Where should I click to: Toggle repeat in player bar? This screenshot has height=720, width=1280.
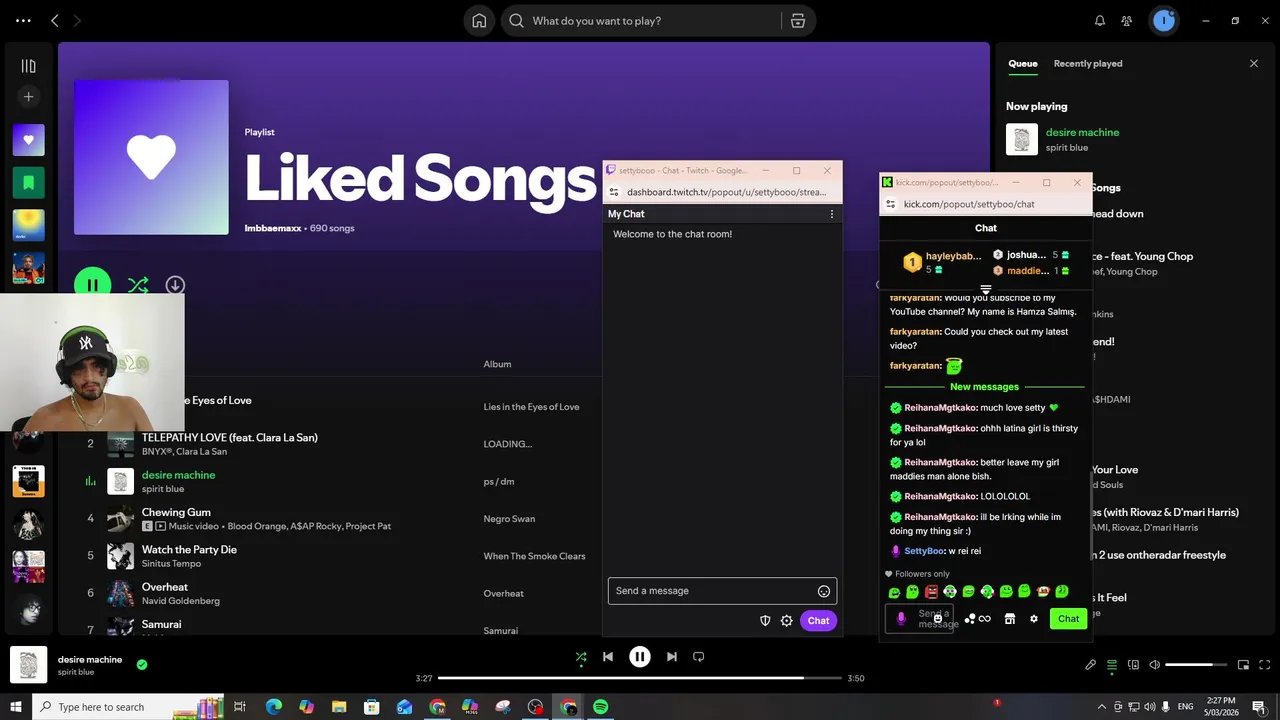click(699, 657)
